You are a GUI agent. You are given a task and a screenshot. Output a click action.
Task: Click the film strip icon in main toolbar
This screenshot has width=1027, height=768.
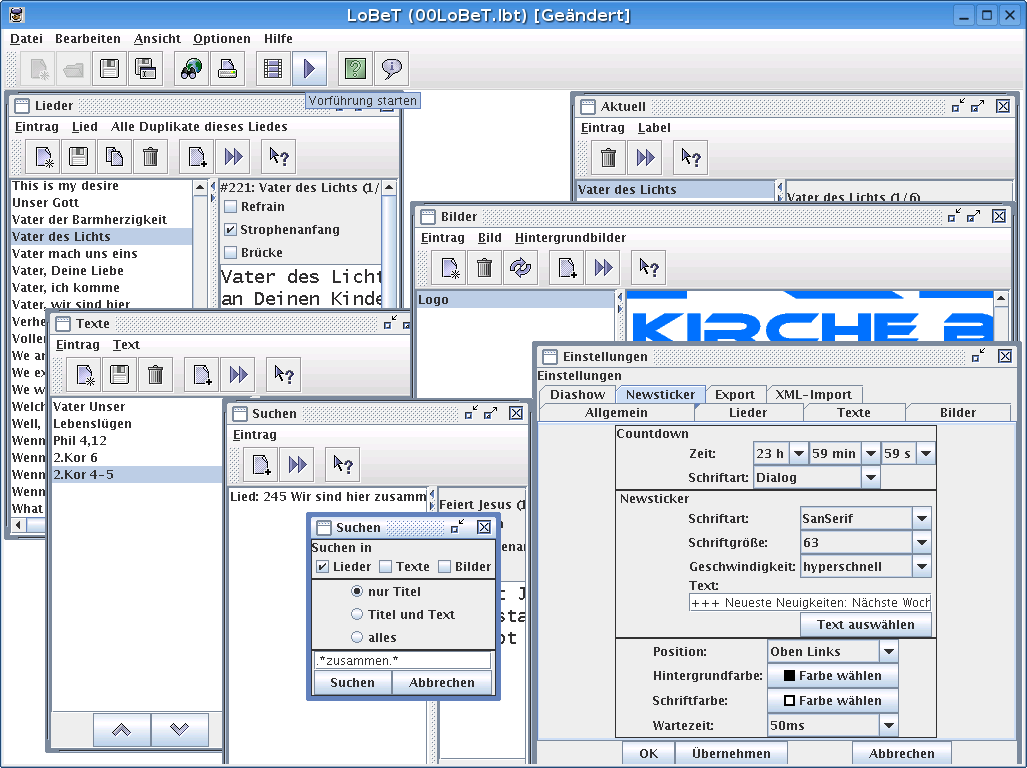tap(273, 69)
